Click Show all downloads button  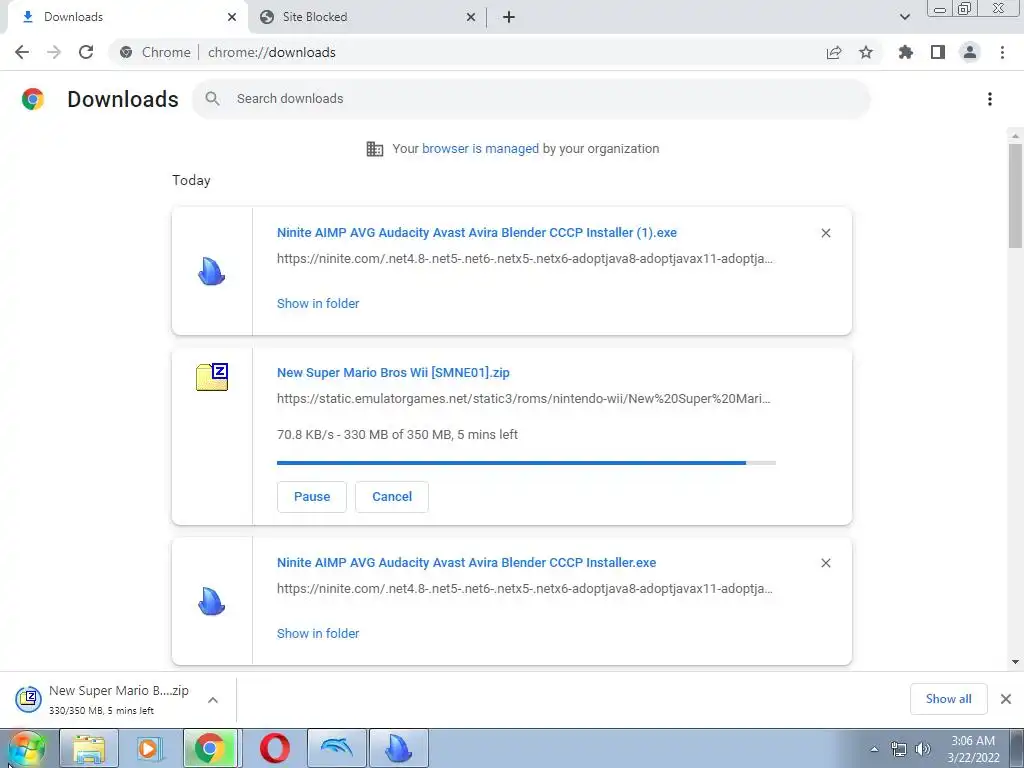(x=948, y=699)
